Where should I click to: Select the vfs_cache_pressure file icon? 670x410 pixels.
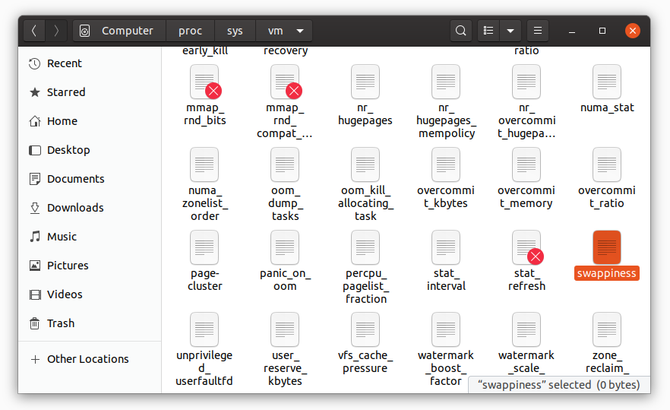(x=365, y=329)
